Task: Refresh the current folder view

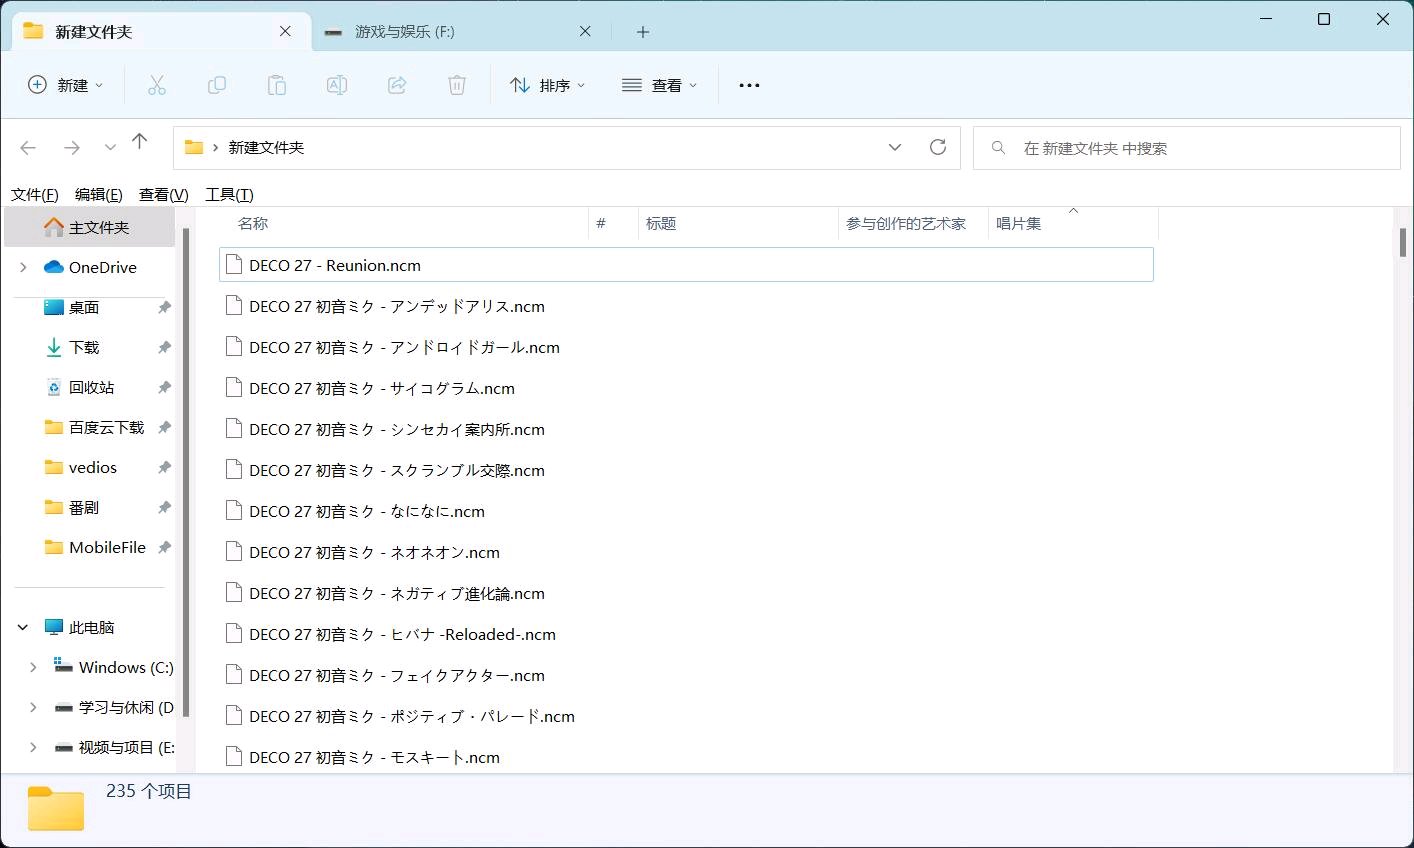Action: [938, 147]
